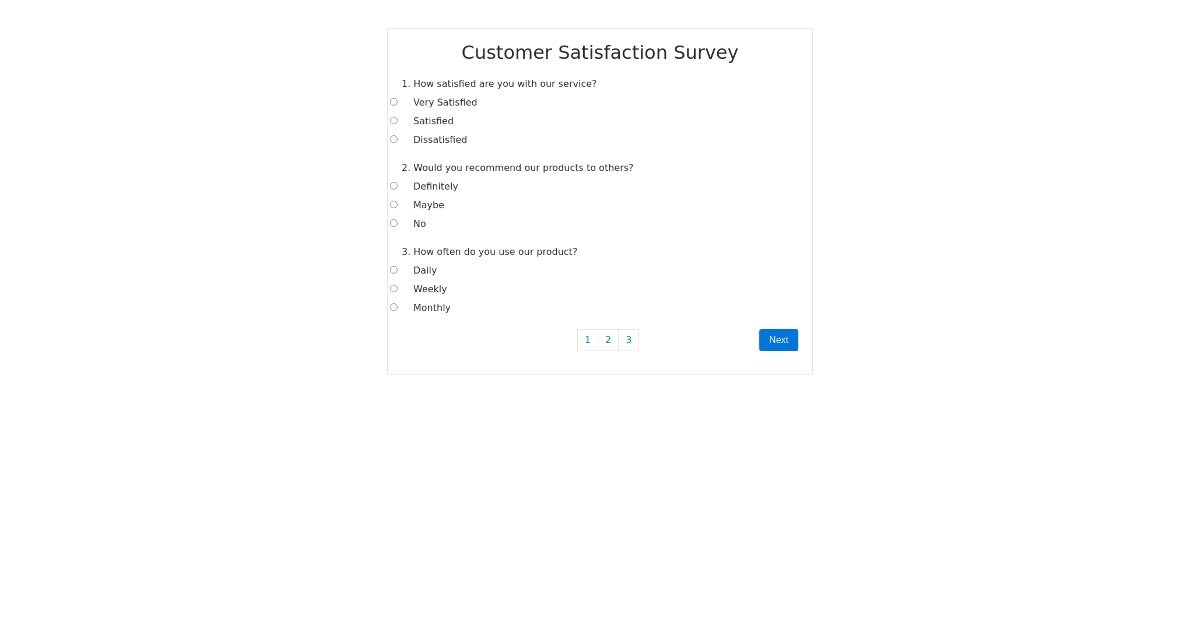Click the Next button
1200x630 pixels.
[x=778, y=339]
